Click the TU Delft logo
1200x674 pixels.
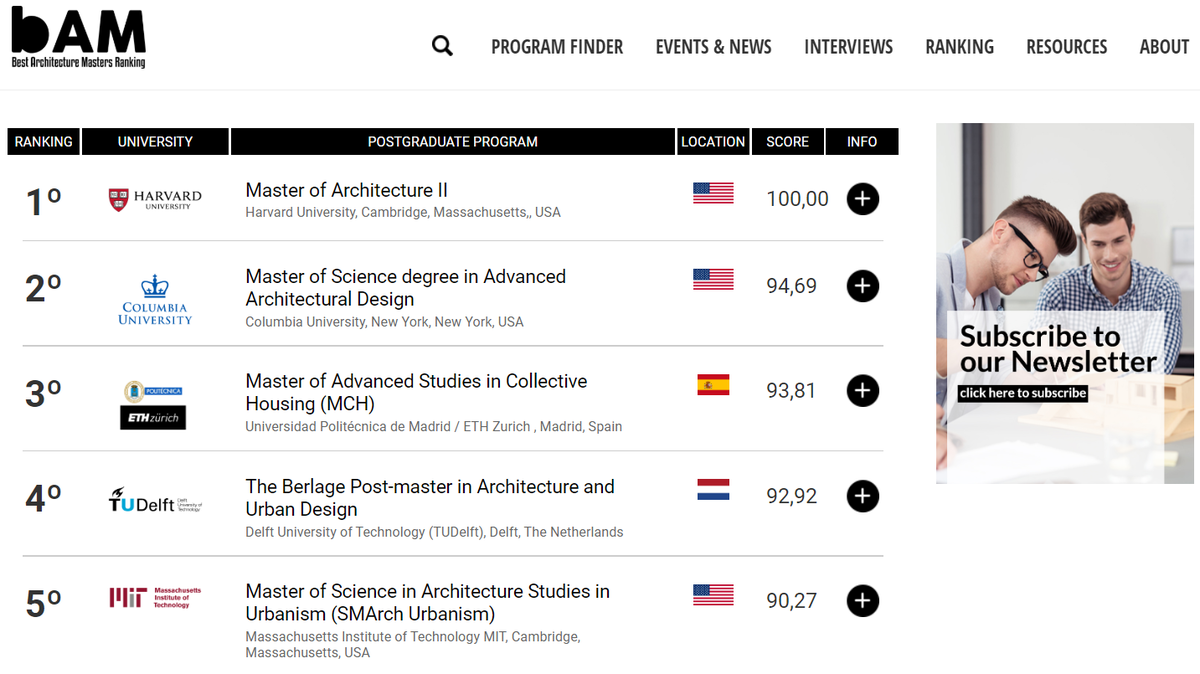[155, 500]
